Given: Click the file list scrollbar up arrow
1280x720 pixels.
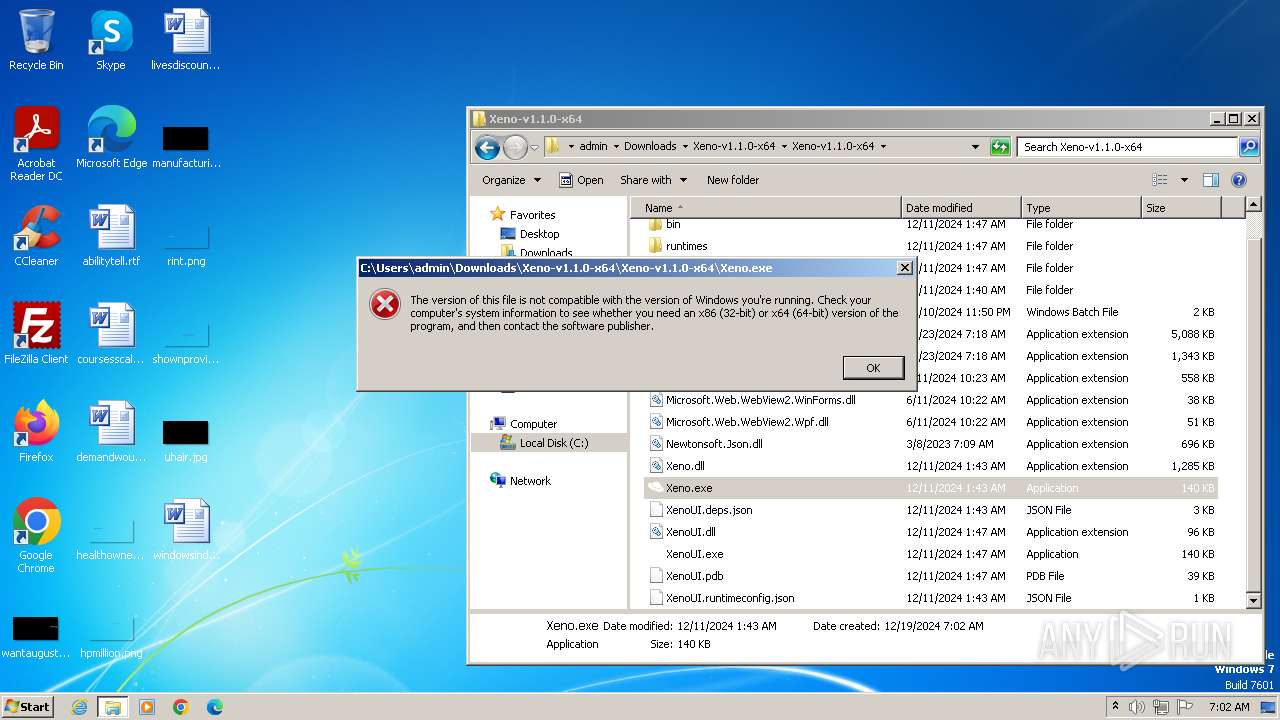Looking at the screenshot, I should [1254, 205].
